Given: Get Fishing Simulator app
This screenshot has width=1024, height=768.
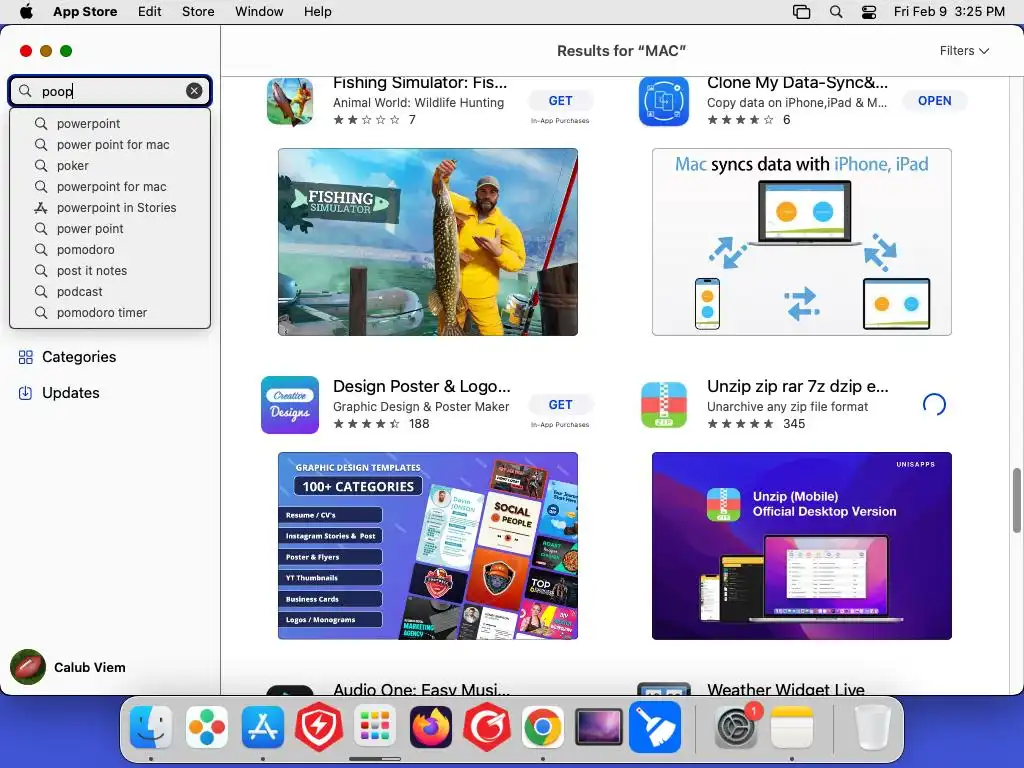Looking at the screenshot, I should (560, 101).
